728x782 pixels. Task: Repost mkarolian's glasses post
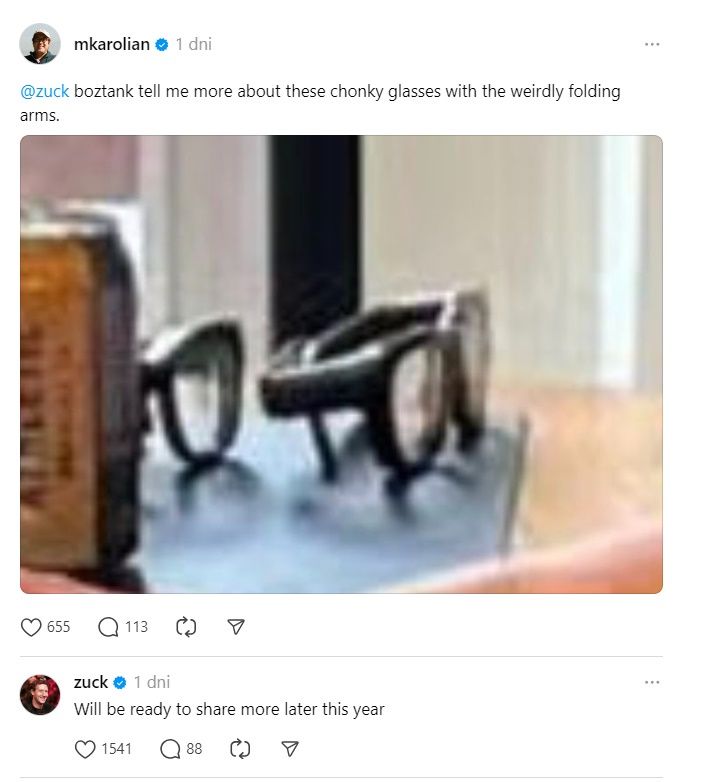point(186,627)
